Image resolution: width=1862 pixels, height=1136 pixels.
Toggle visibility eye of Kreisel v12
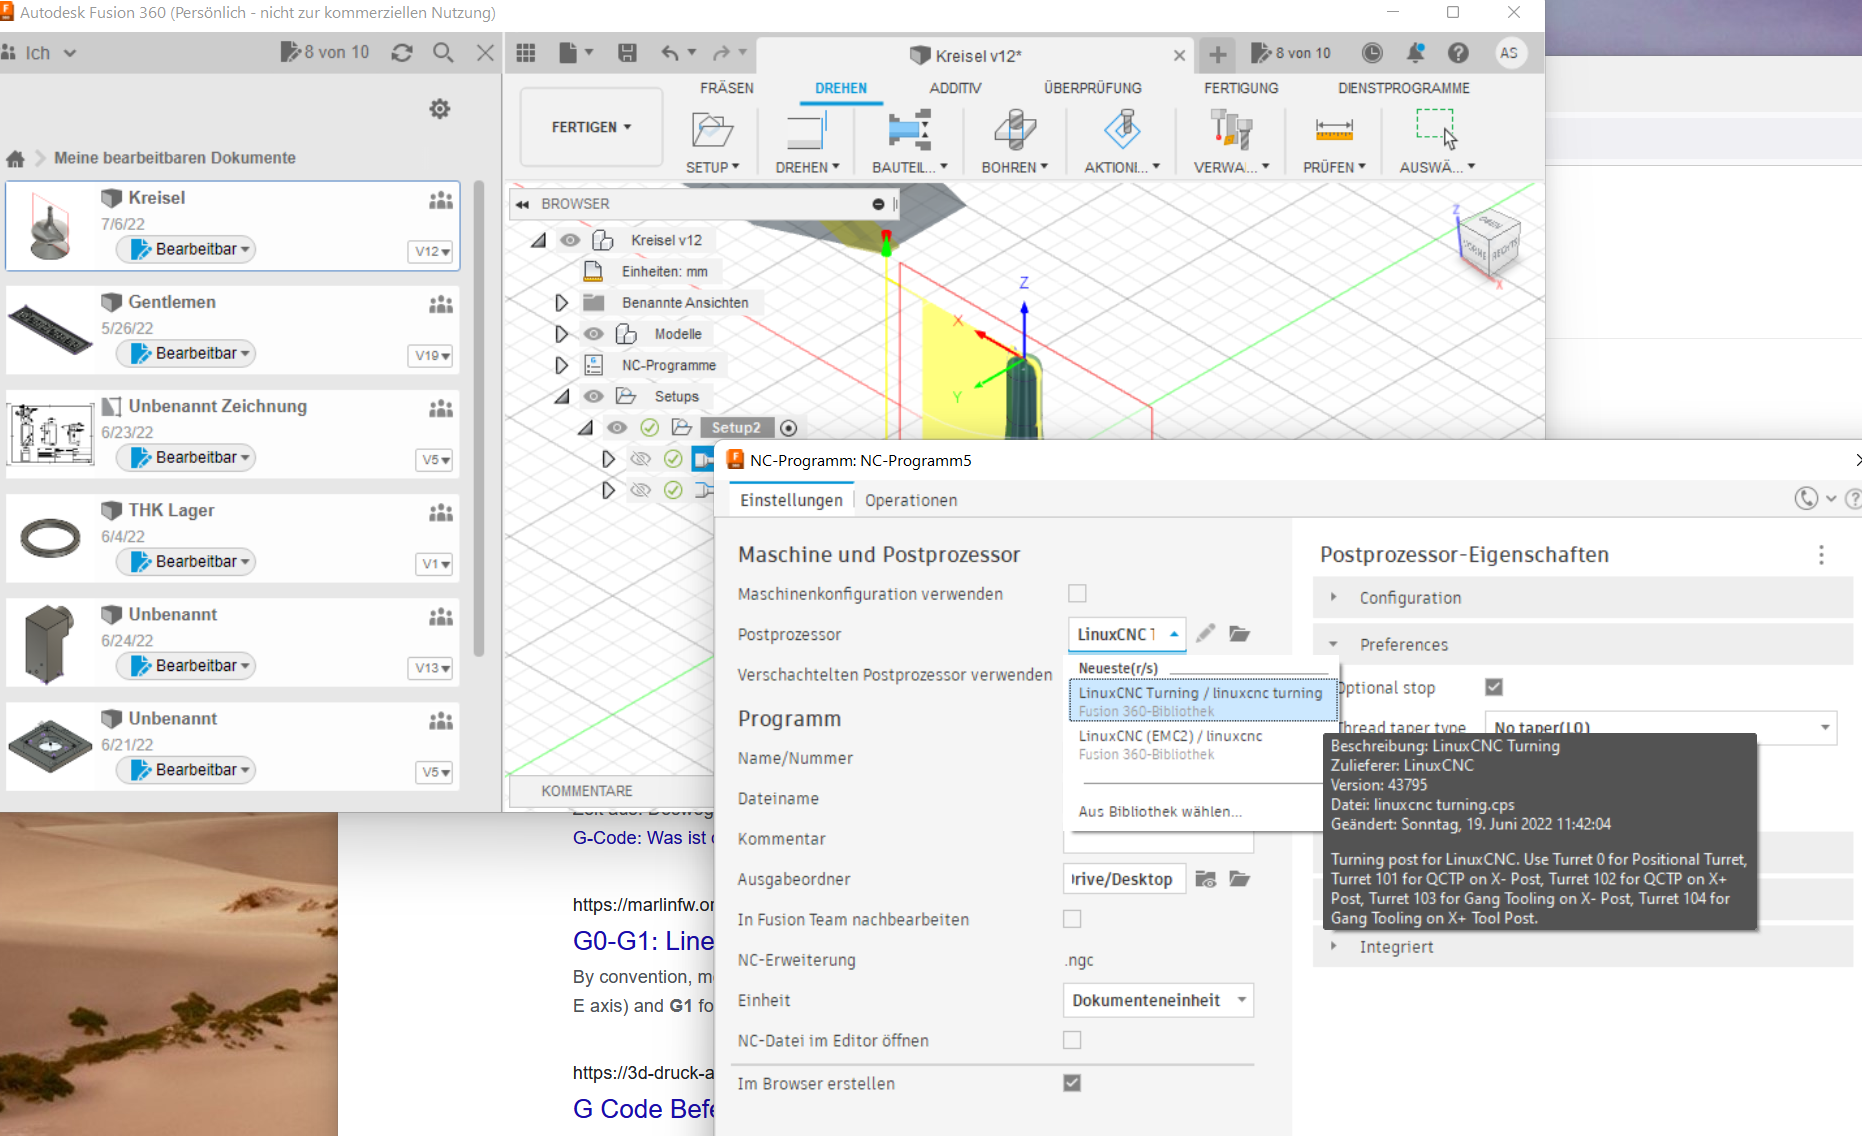[x=570, y=240]
